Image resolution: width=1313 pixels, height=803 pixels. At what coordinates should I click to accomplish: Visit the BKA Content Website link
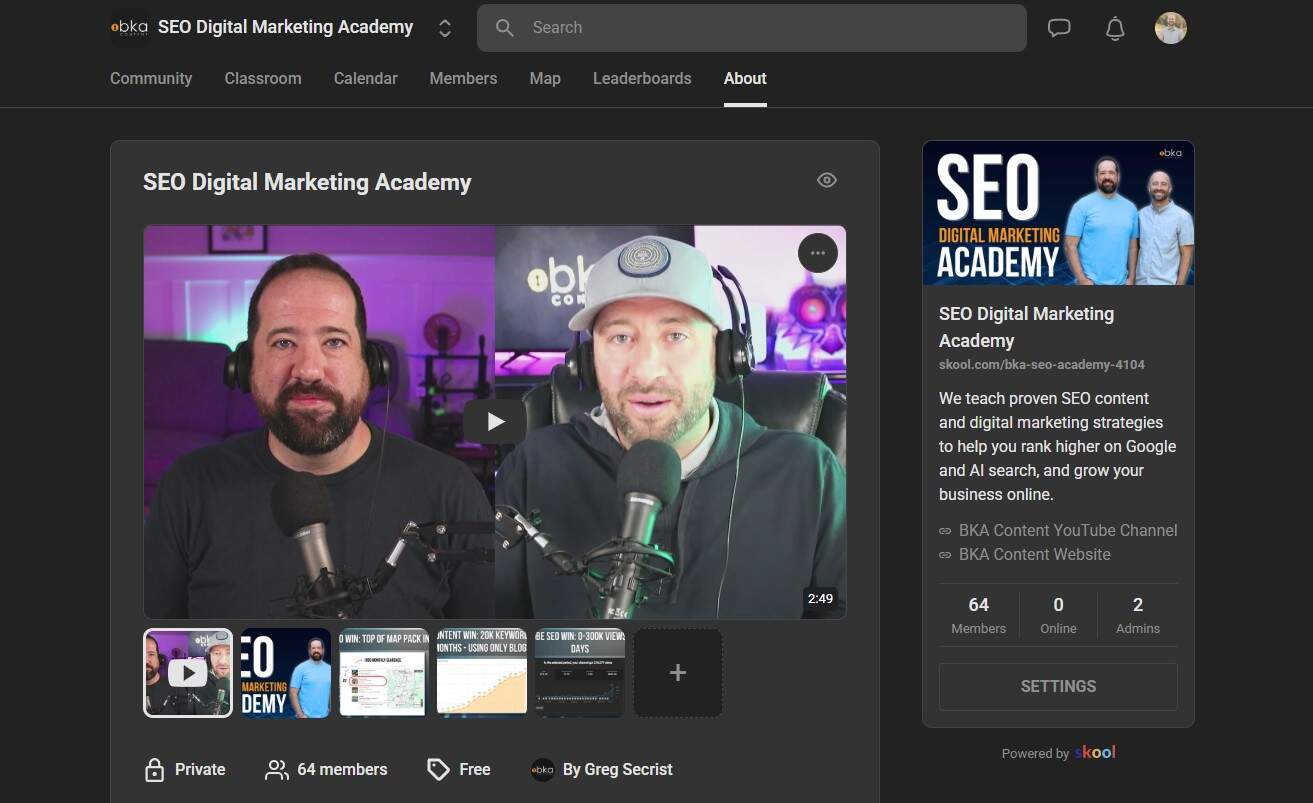1034,554
